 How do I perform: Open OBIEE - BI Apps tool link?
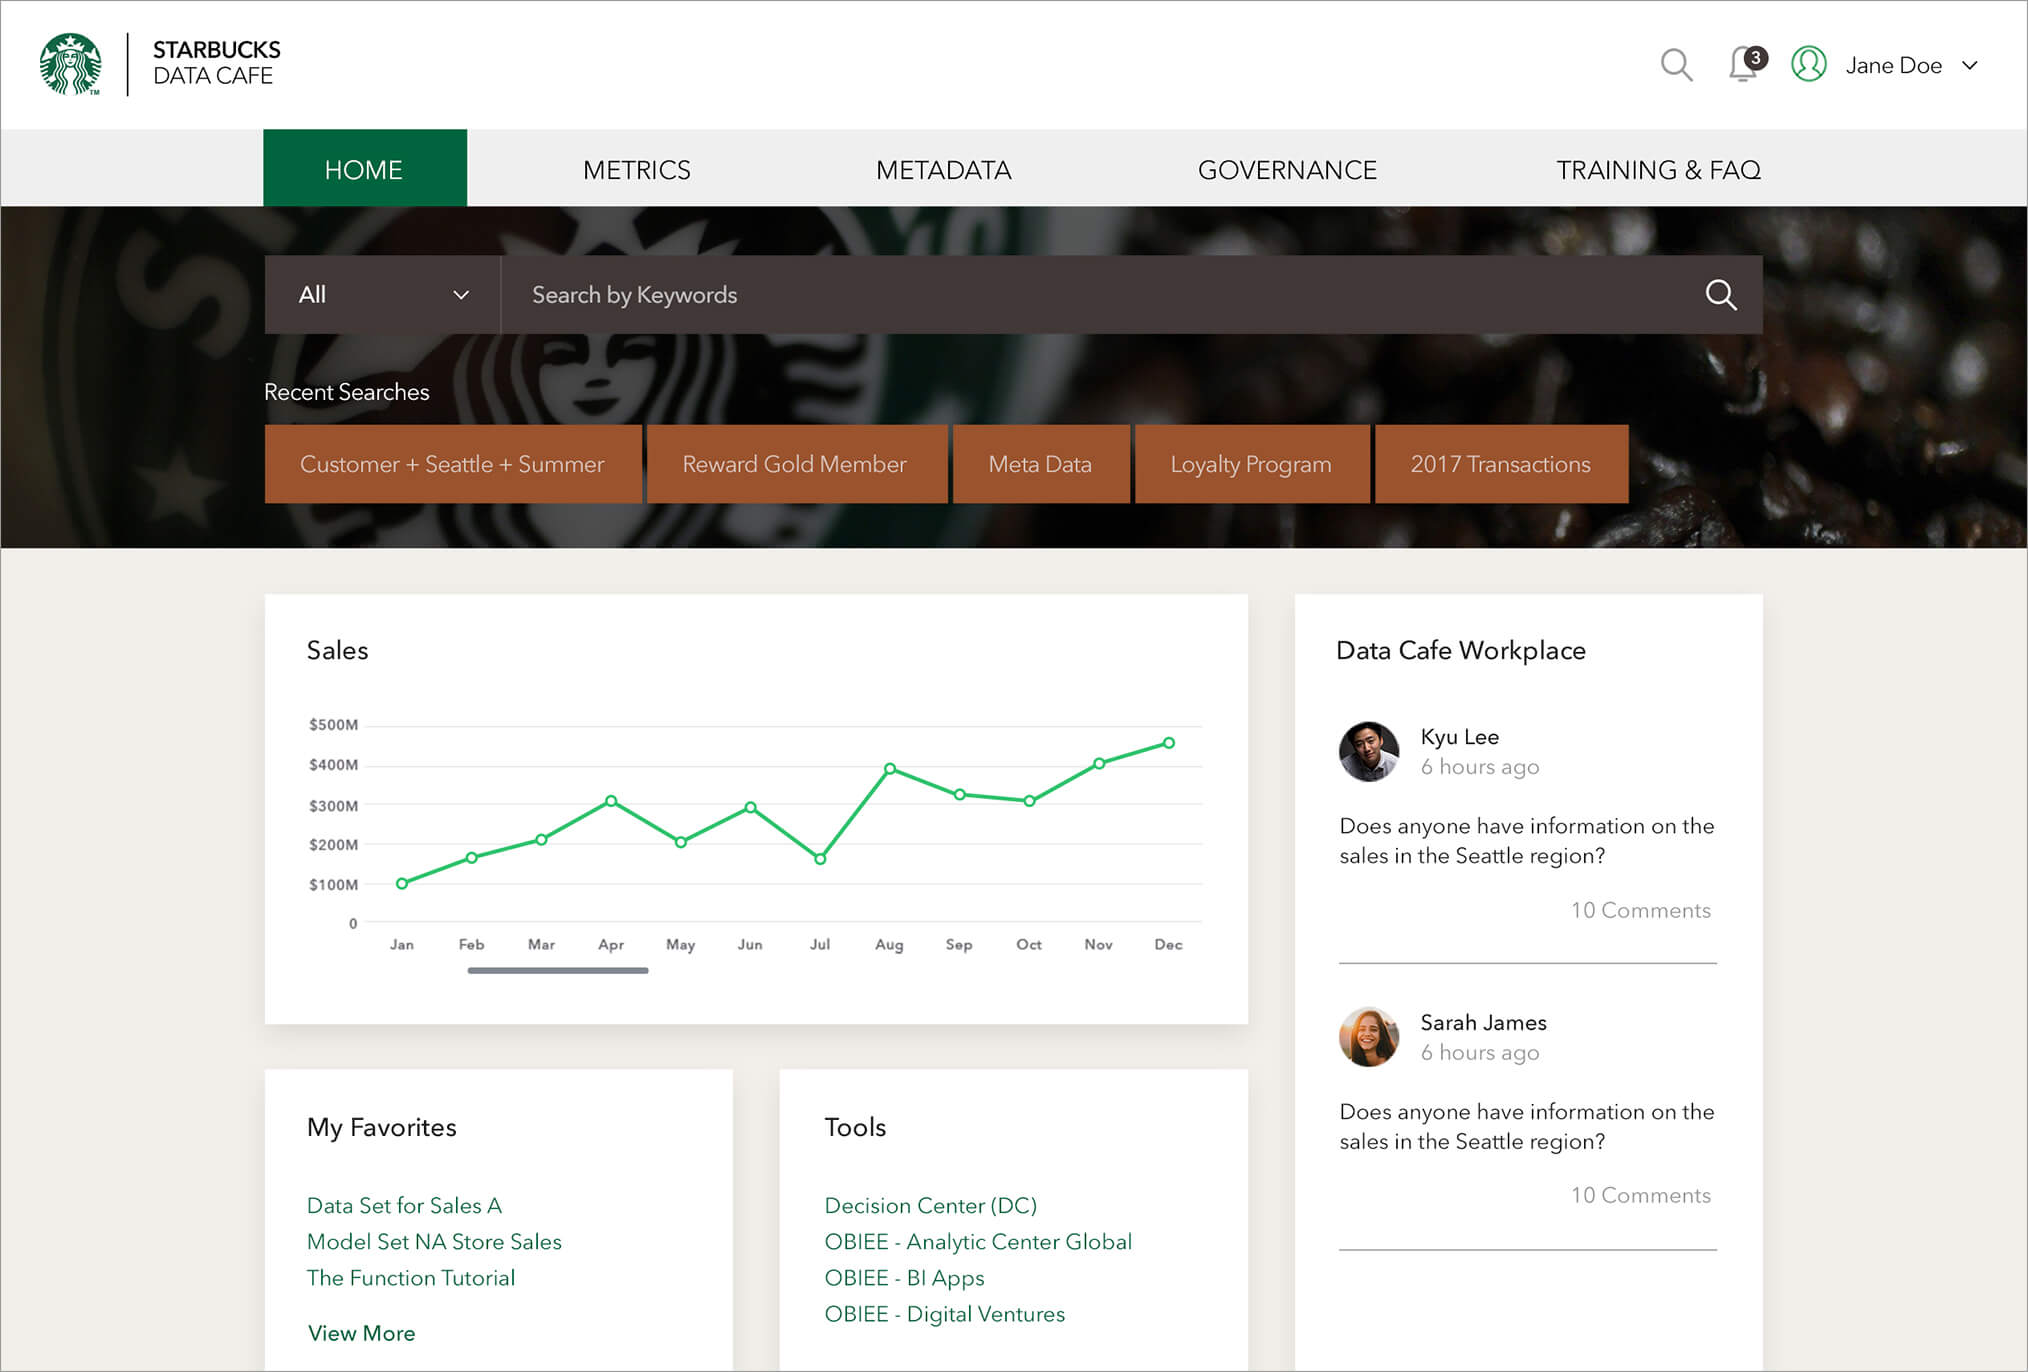[x=904, y=1278]
